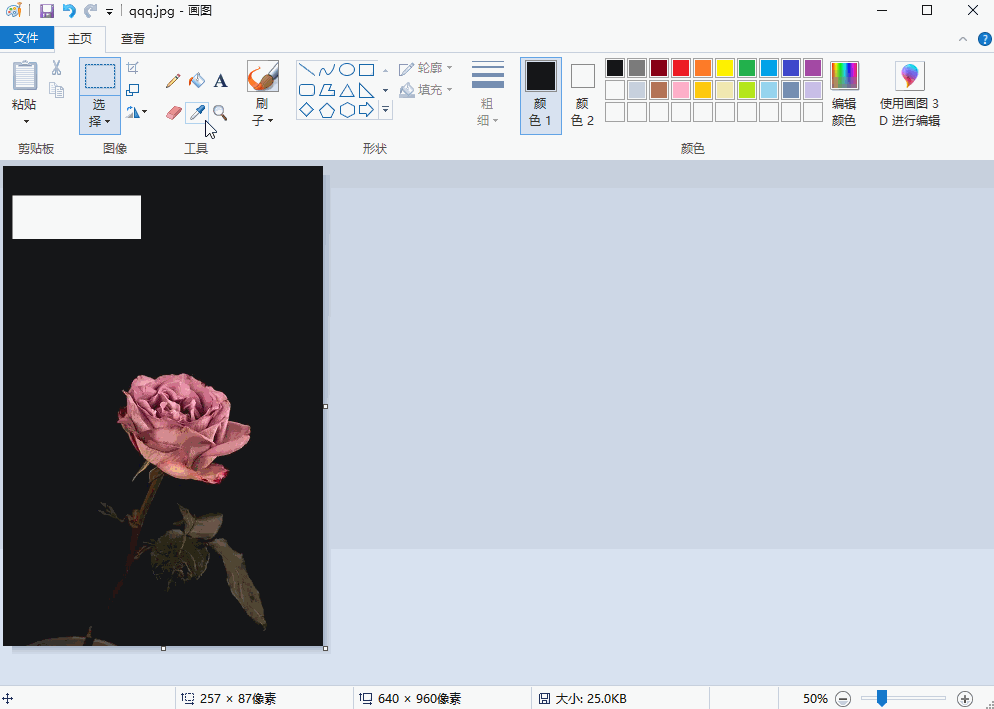
Task: Open the Select (选择) dropdown arrow
Action: 100,122
